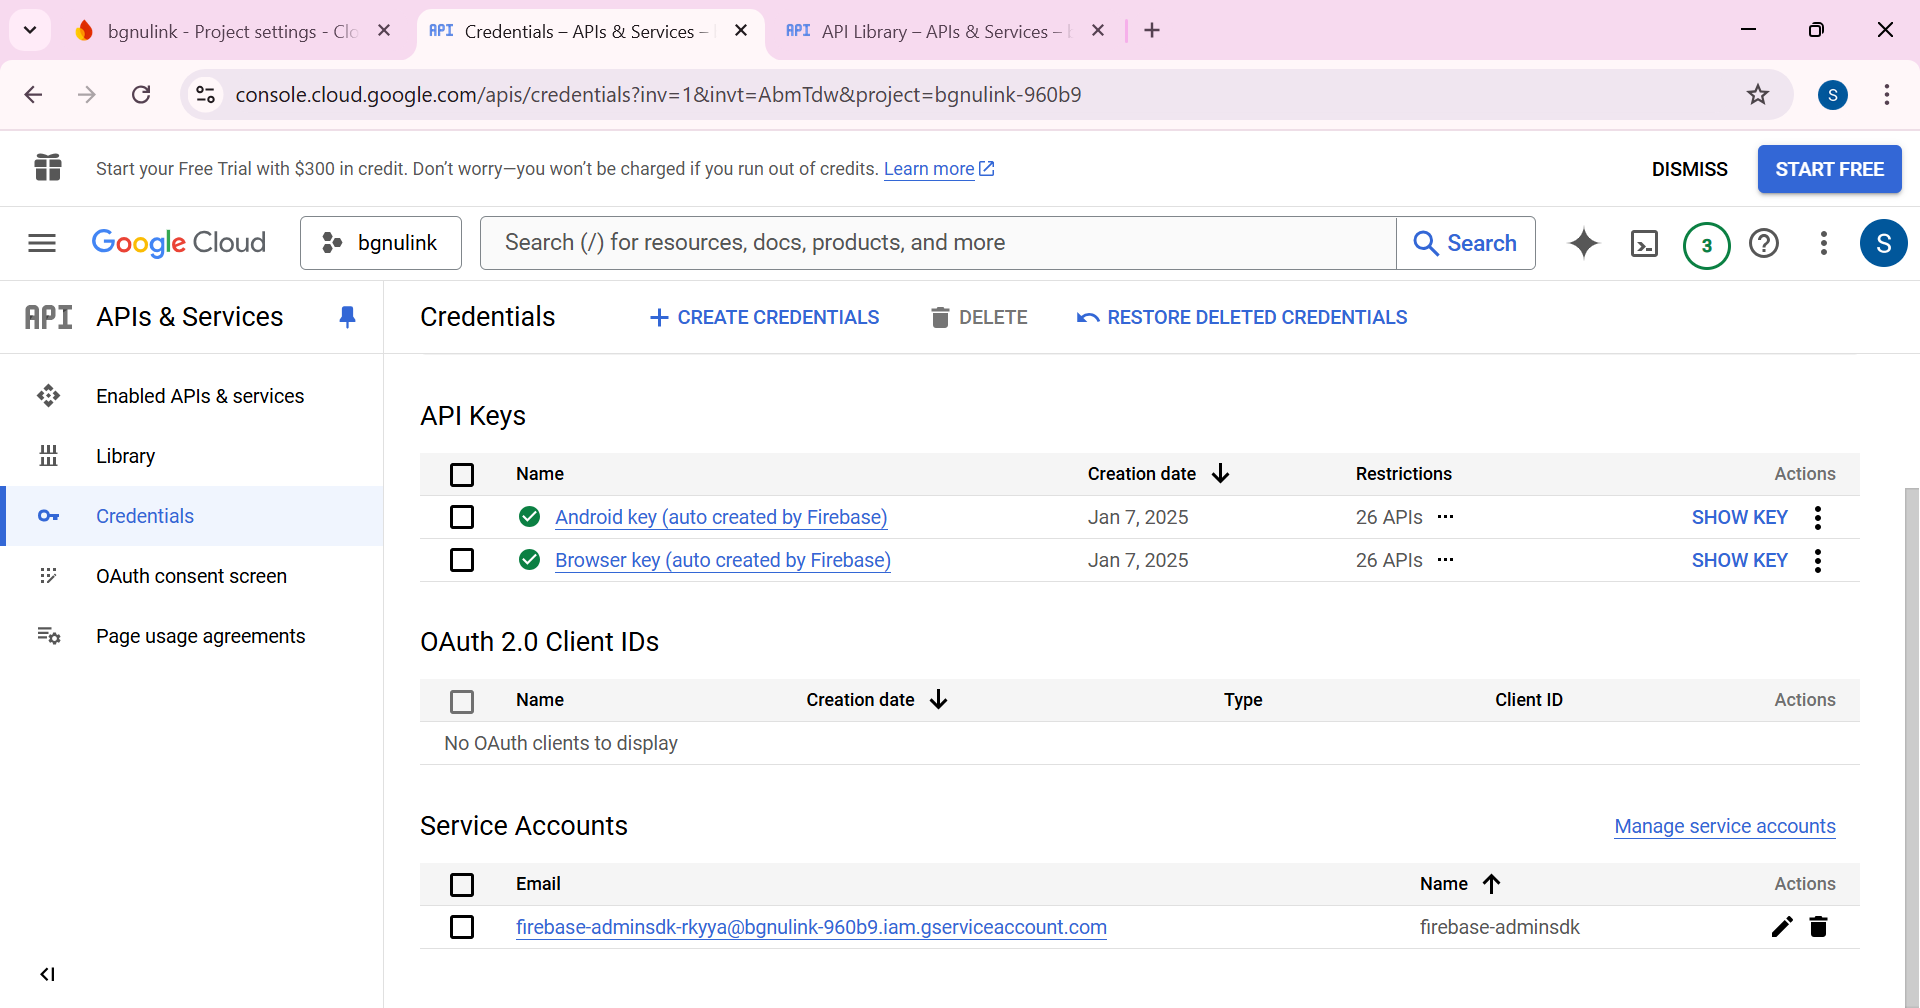The height and width of the screenshot is (1008, 1920).
Task: Toggle OAuth client IDs header checkbox
Action: pos(462,701)
